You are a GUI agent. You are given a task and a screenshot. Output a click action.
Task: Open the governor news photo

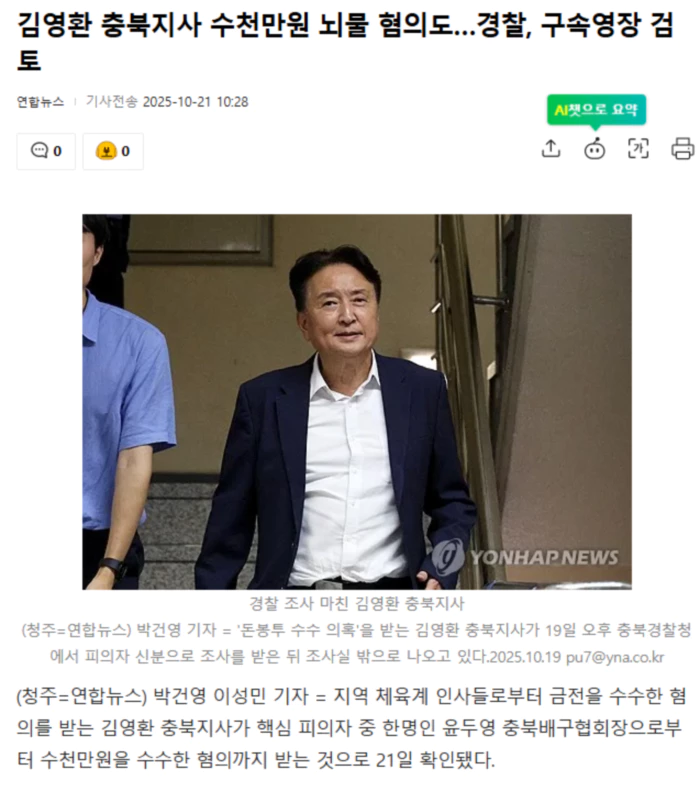coord(357,402)
